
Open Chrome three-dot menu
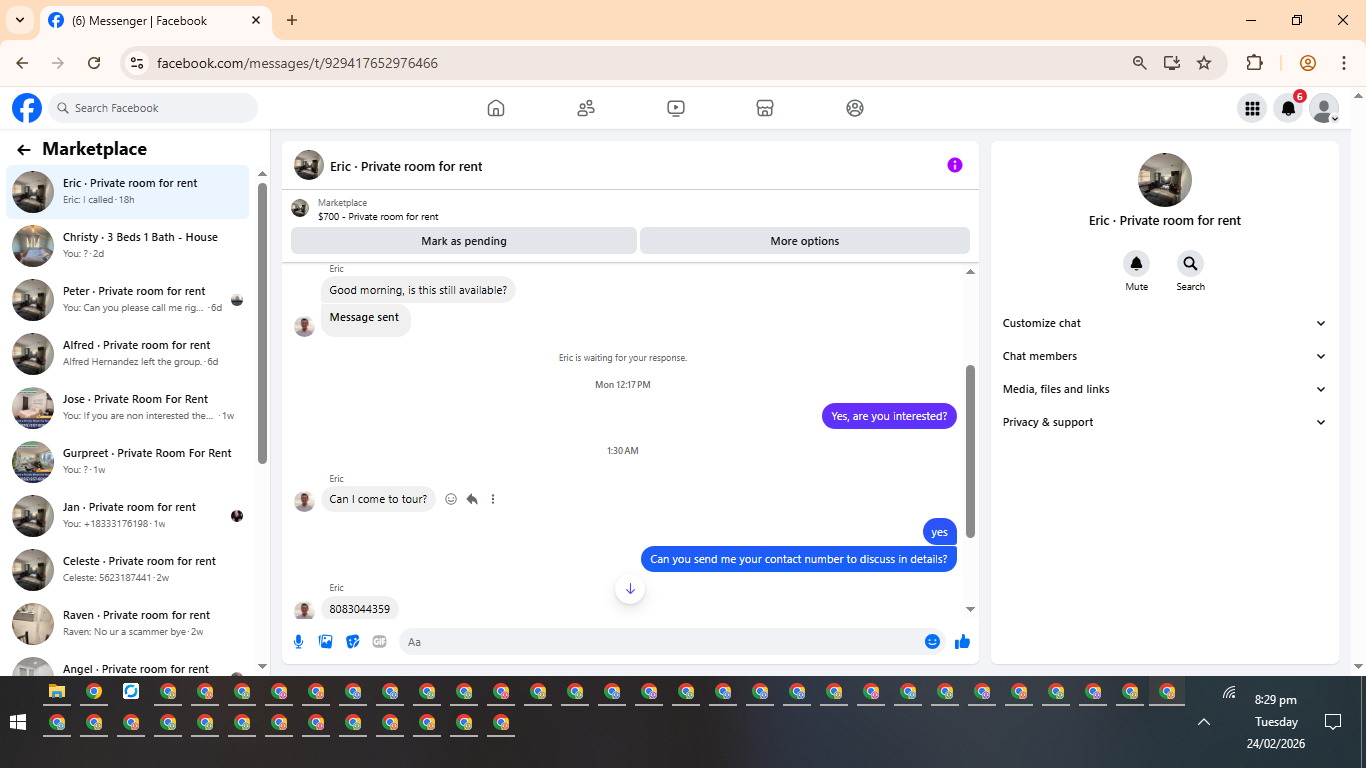(x=1343, y=63)
